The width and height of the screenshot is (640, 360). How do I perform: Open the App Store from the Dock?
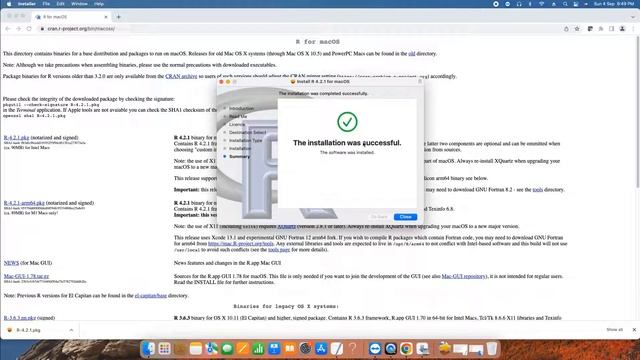click(321, 349)
